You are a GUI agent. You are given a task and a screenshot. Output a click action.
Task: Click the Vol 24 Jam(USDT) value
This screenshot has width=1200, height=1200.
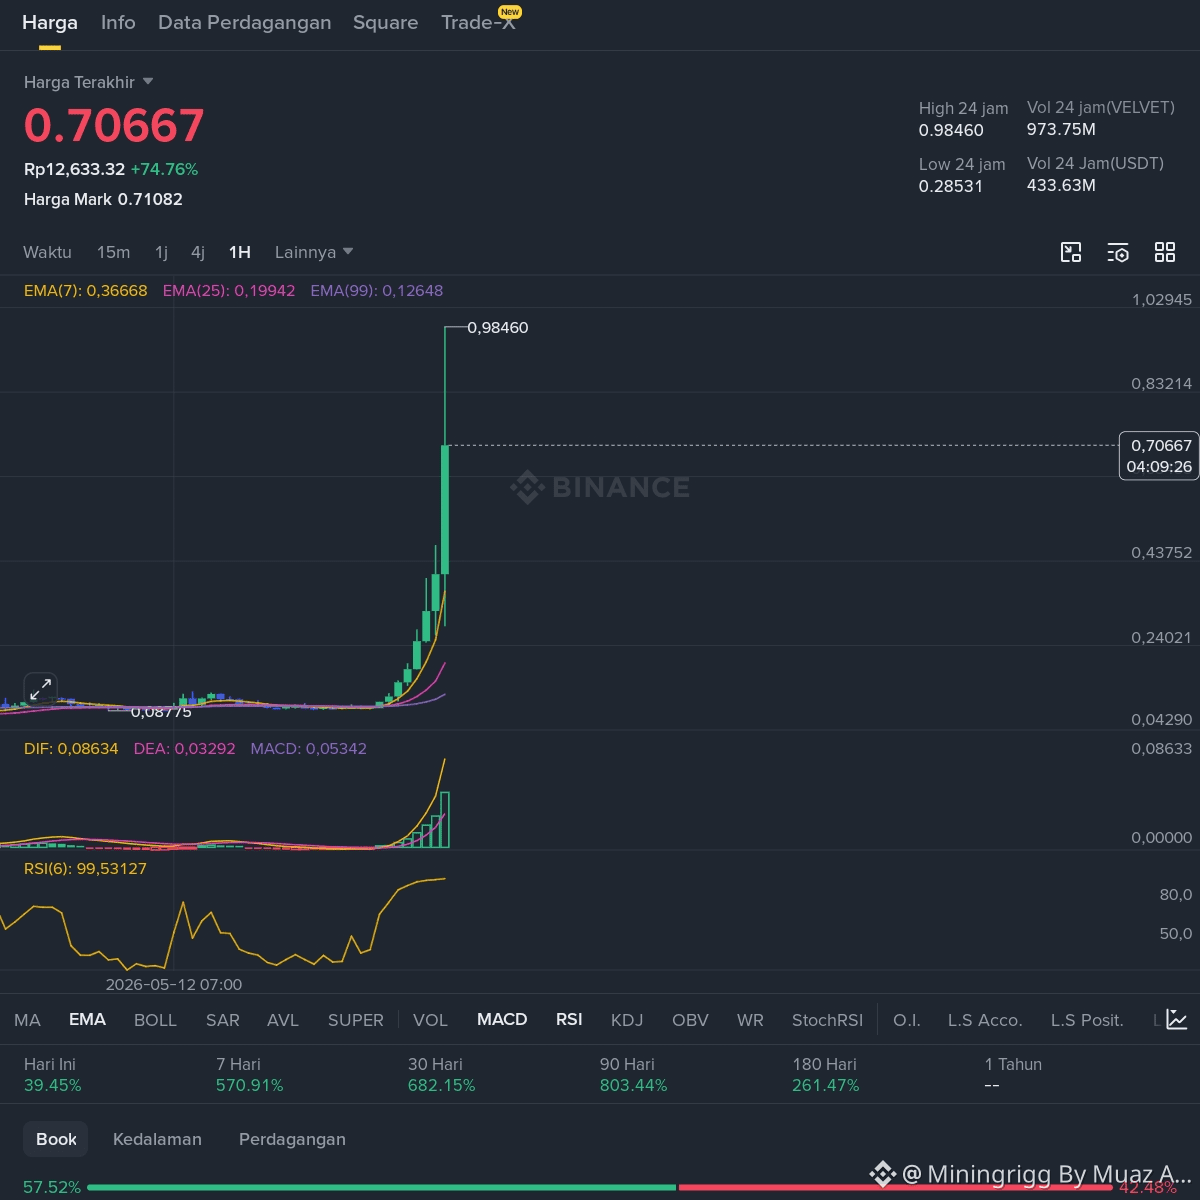click(x=1061, y=185)
